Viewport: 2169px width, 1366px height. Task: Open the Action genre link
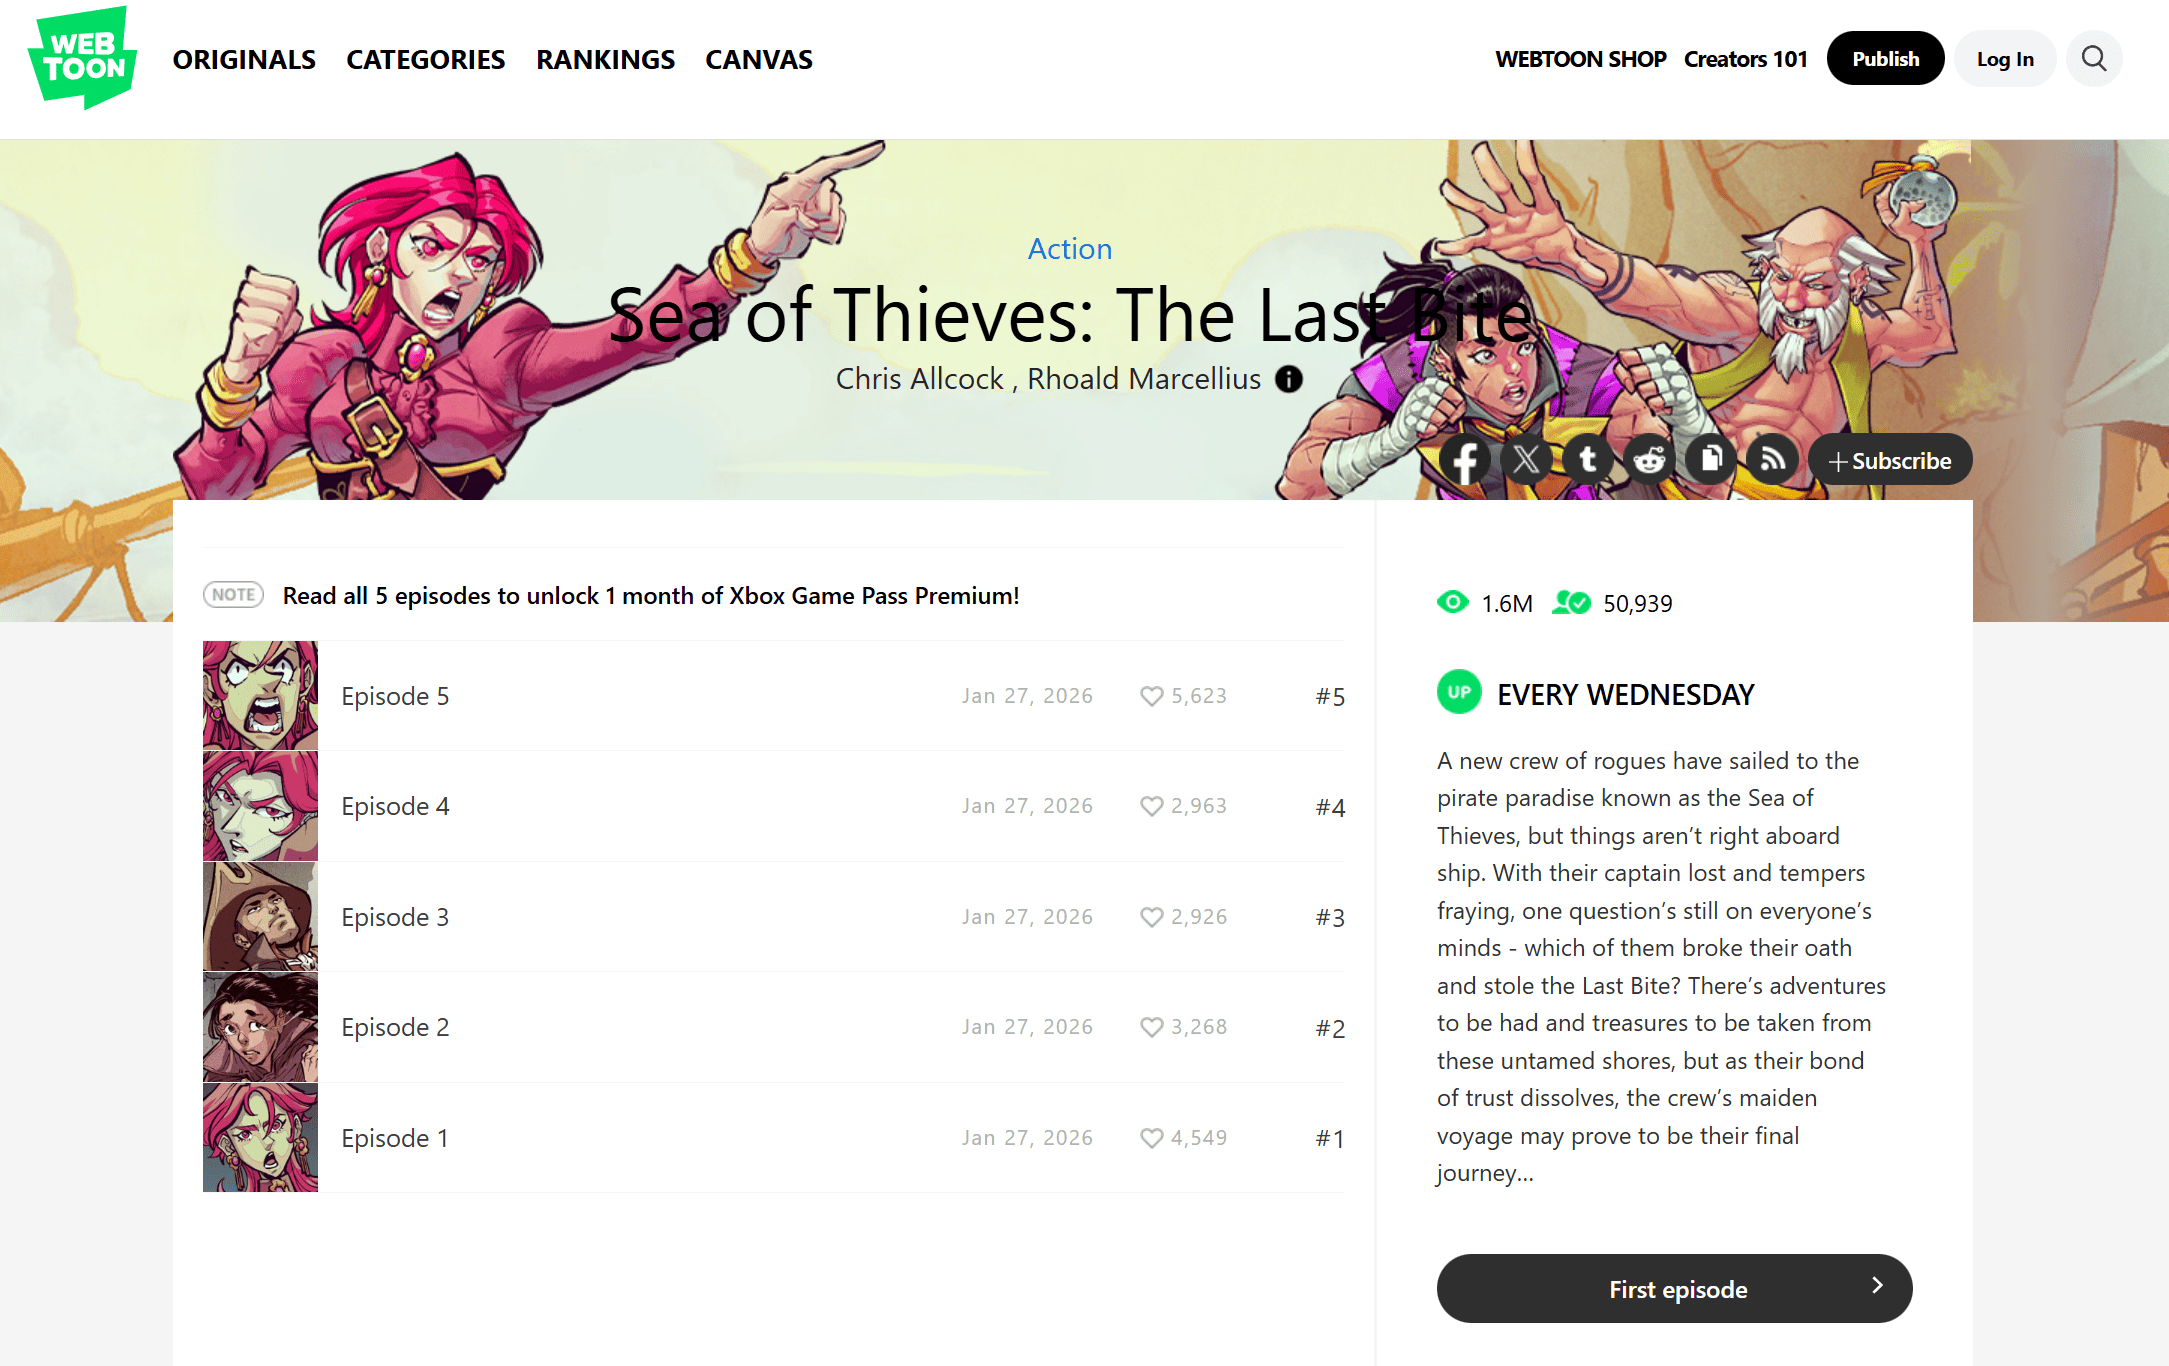(x=1070, y=249)
